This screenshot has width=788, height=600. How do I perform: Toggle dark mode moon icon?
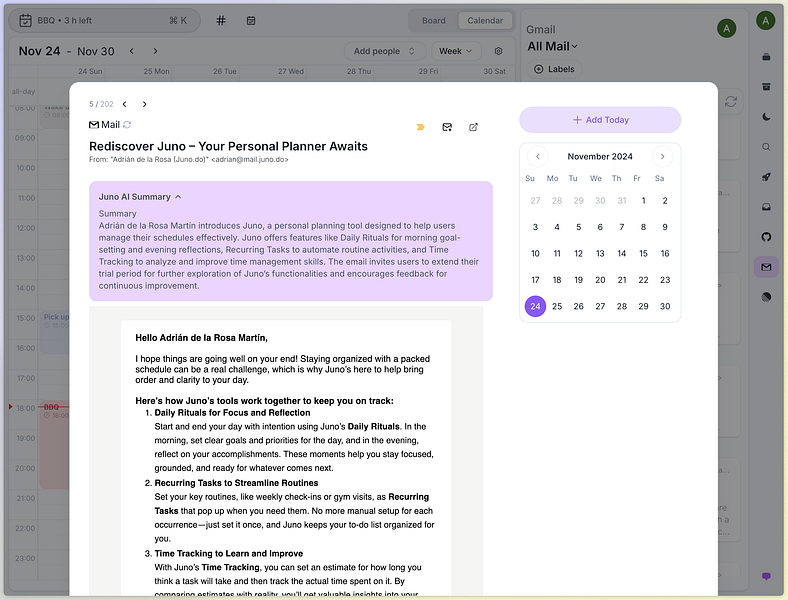coord(766,117)
